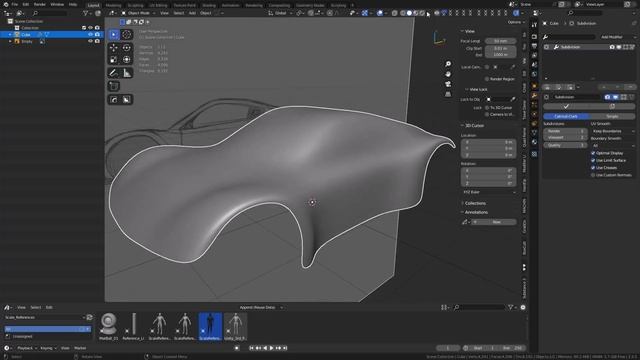This screenshot has height=360, width=640.
Task: Open the Object Mode dropdown
Action: click(x=138, y=13)
